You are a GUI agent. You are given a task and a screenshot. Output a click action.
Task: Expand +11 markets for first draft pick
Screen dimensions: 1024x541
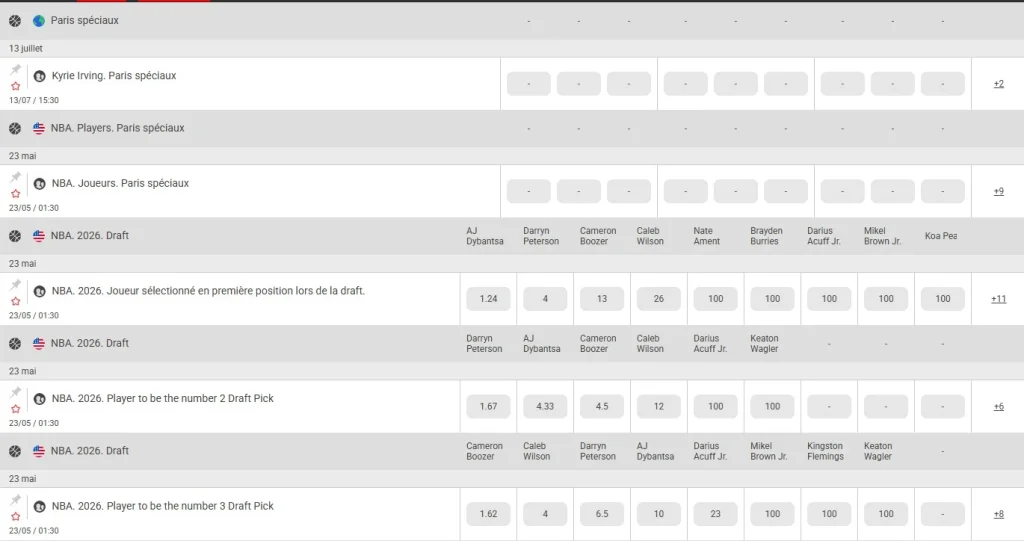coord(999,299)
